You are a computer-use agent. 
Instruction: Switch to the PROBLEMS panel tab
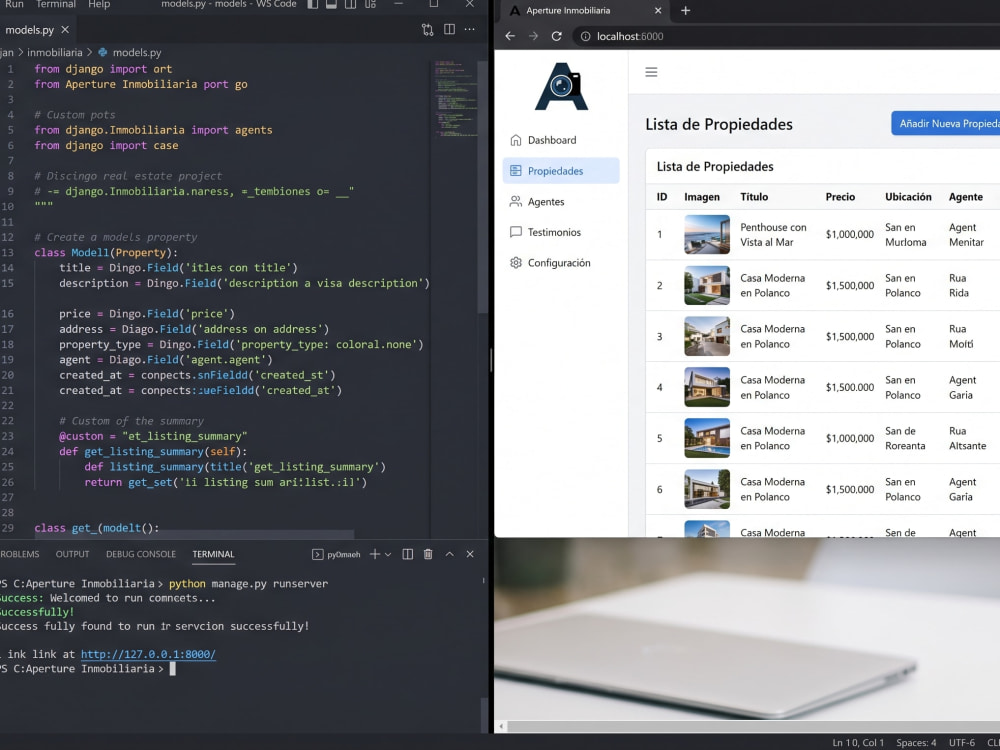click(19, 554)
